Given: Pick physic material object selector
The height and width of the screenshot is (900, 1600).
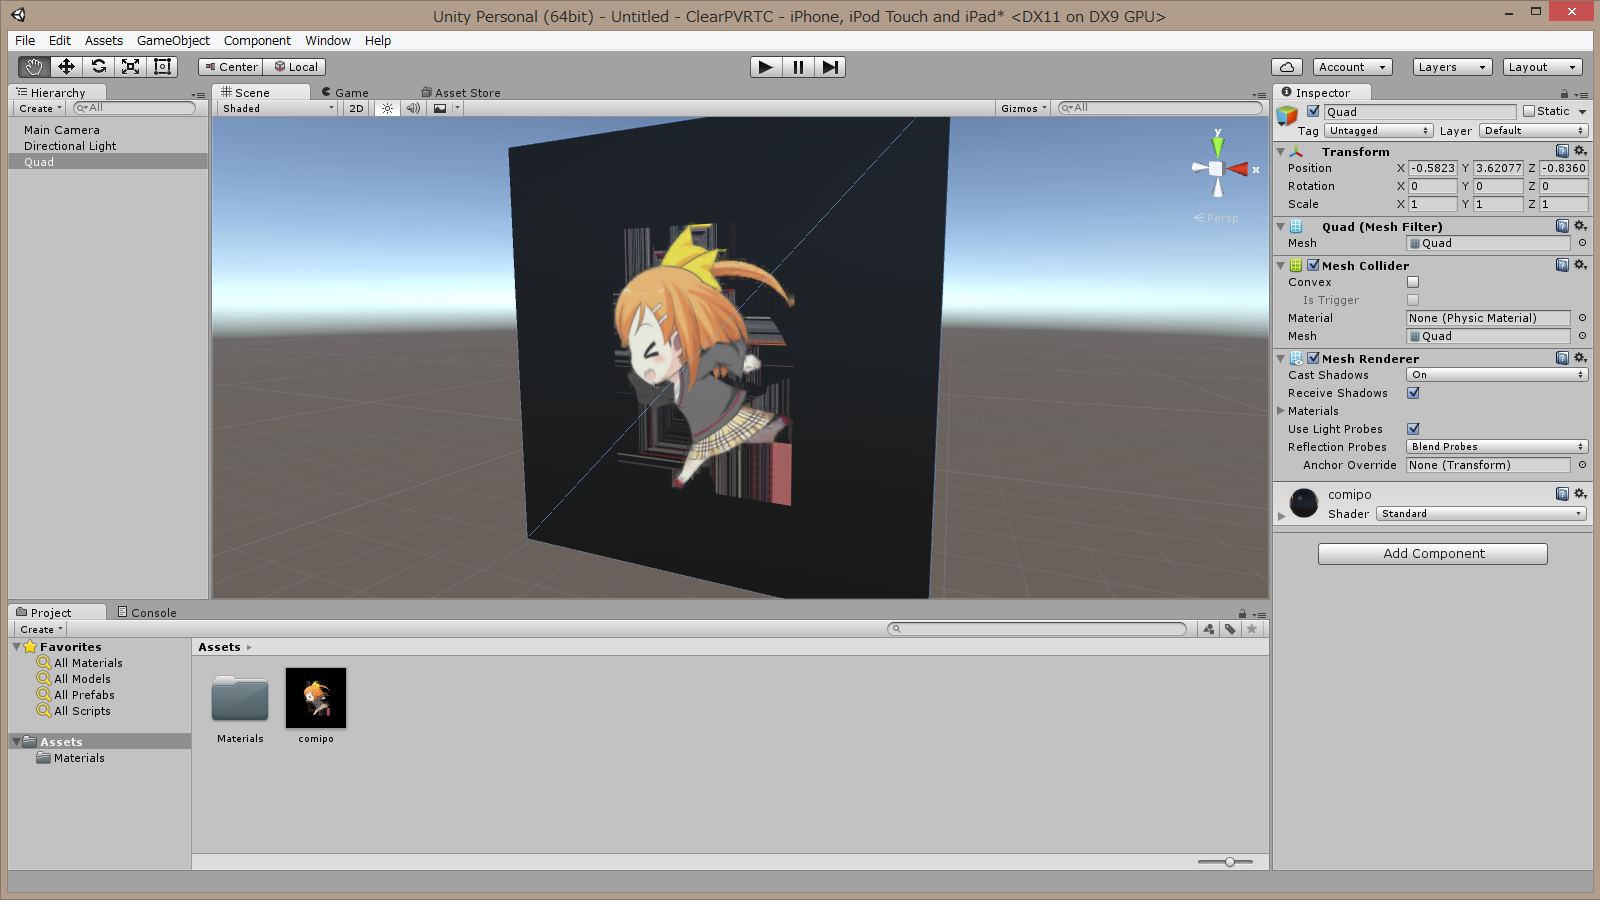Looking at the screenshot, I should pos(1582,318).
